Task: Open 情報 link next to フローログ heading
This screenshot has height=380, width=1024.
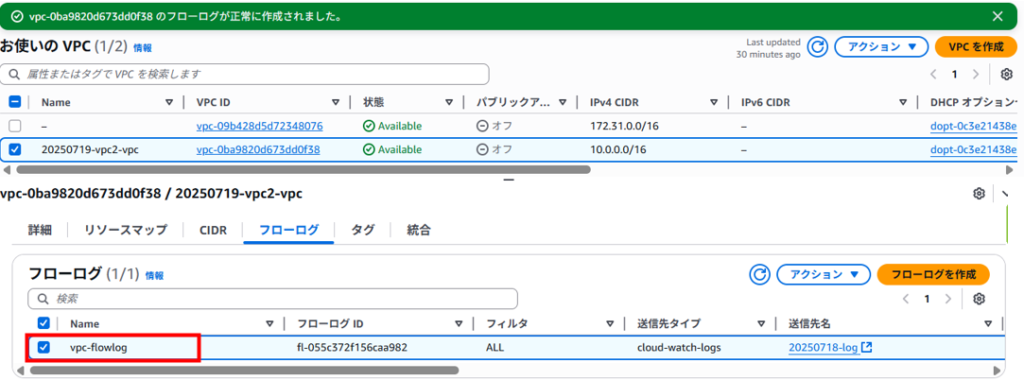Action: (154, 276)
